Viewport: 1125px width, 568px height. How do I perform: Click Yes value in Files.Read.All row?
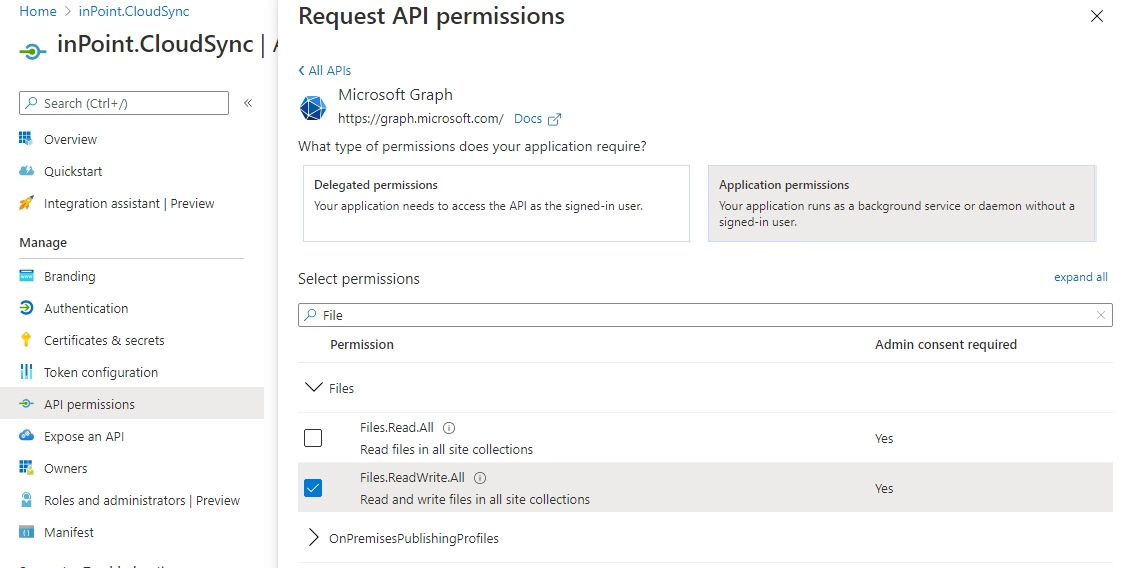884,438
